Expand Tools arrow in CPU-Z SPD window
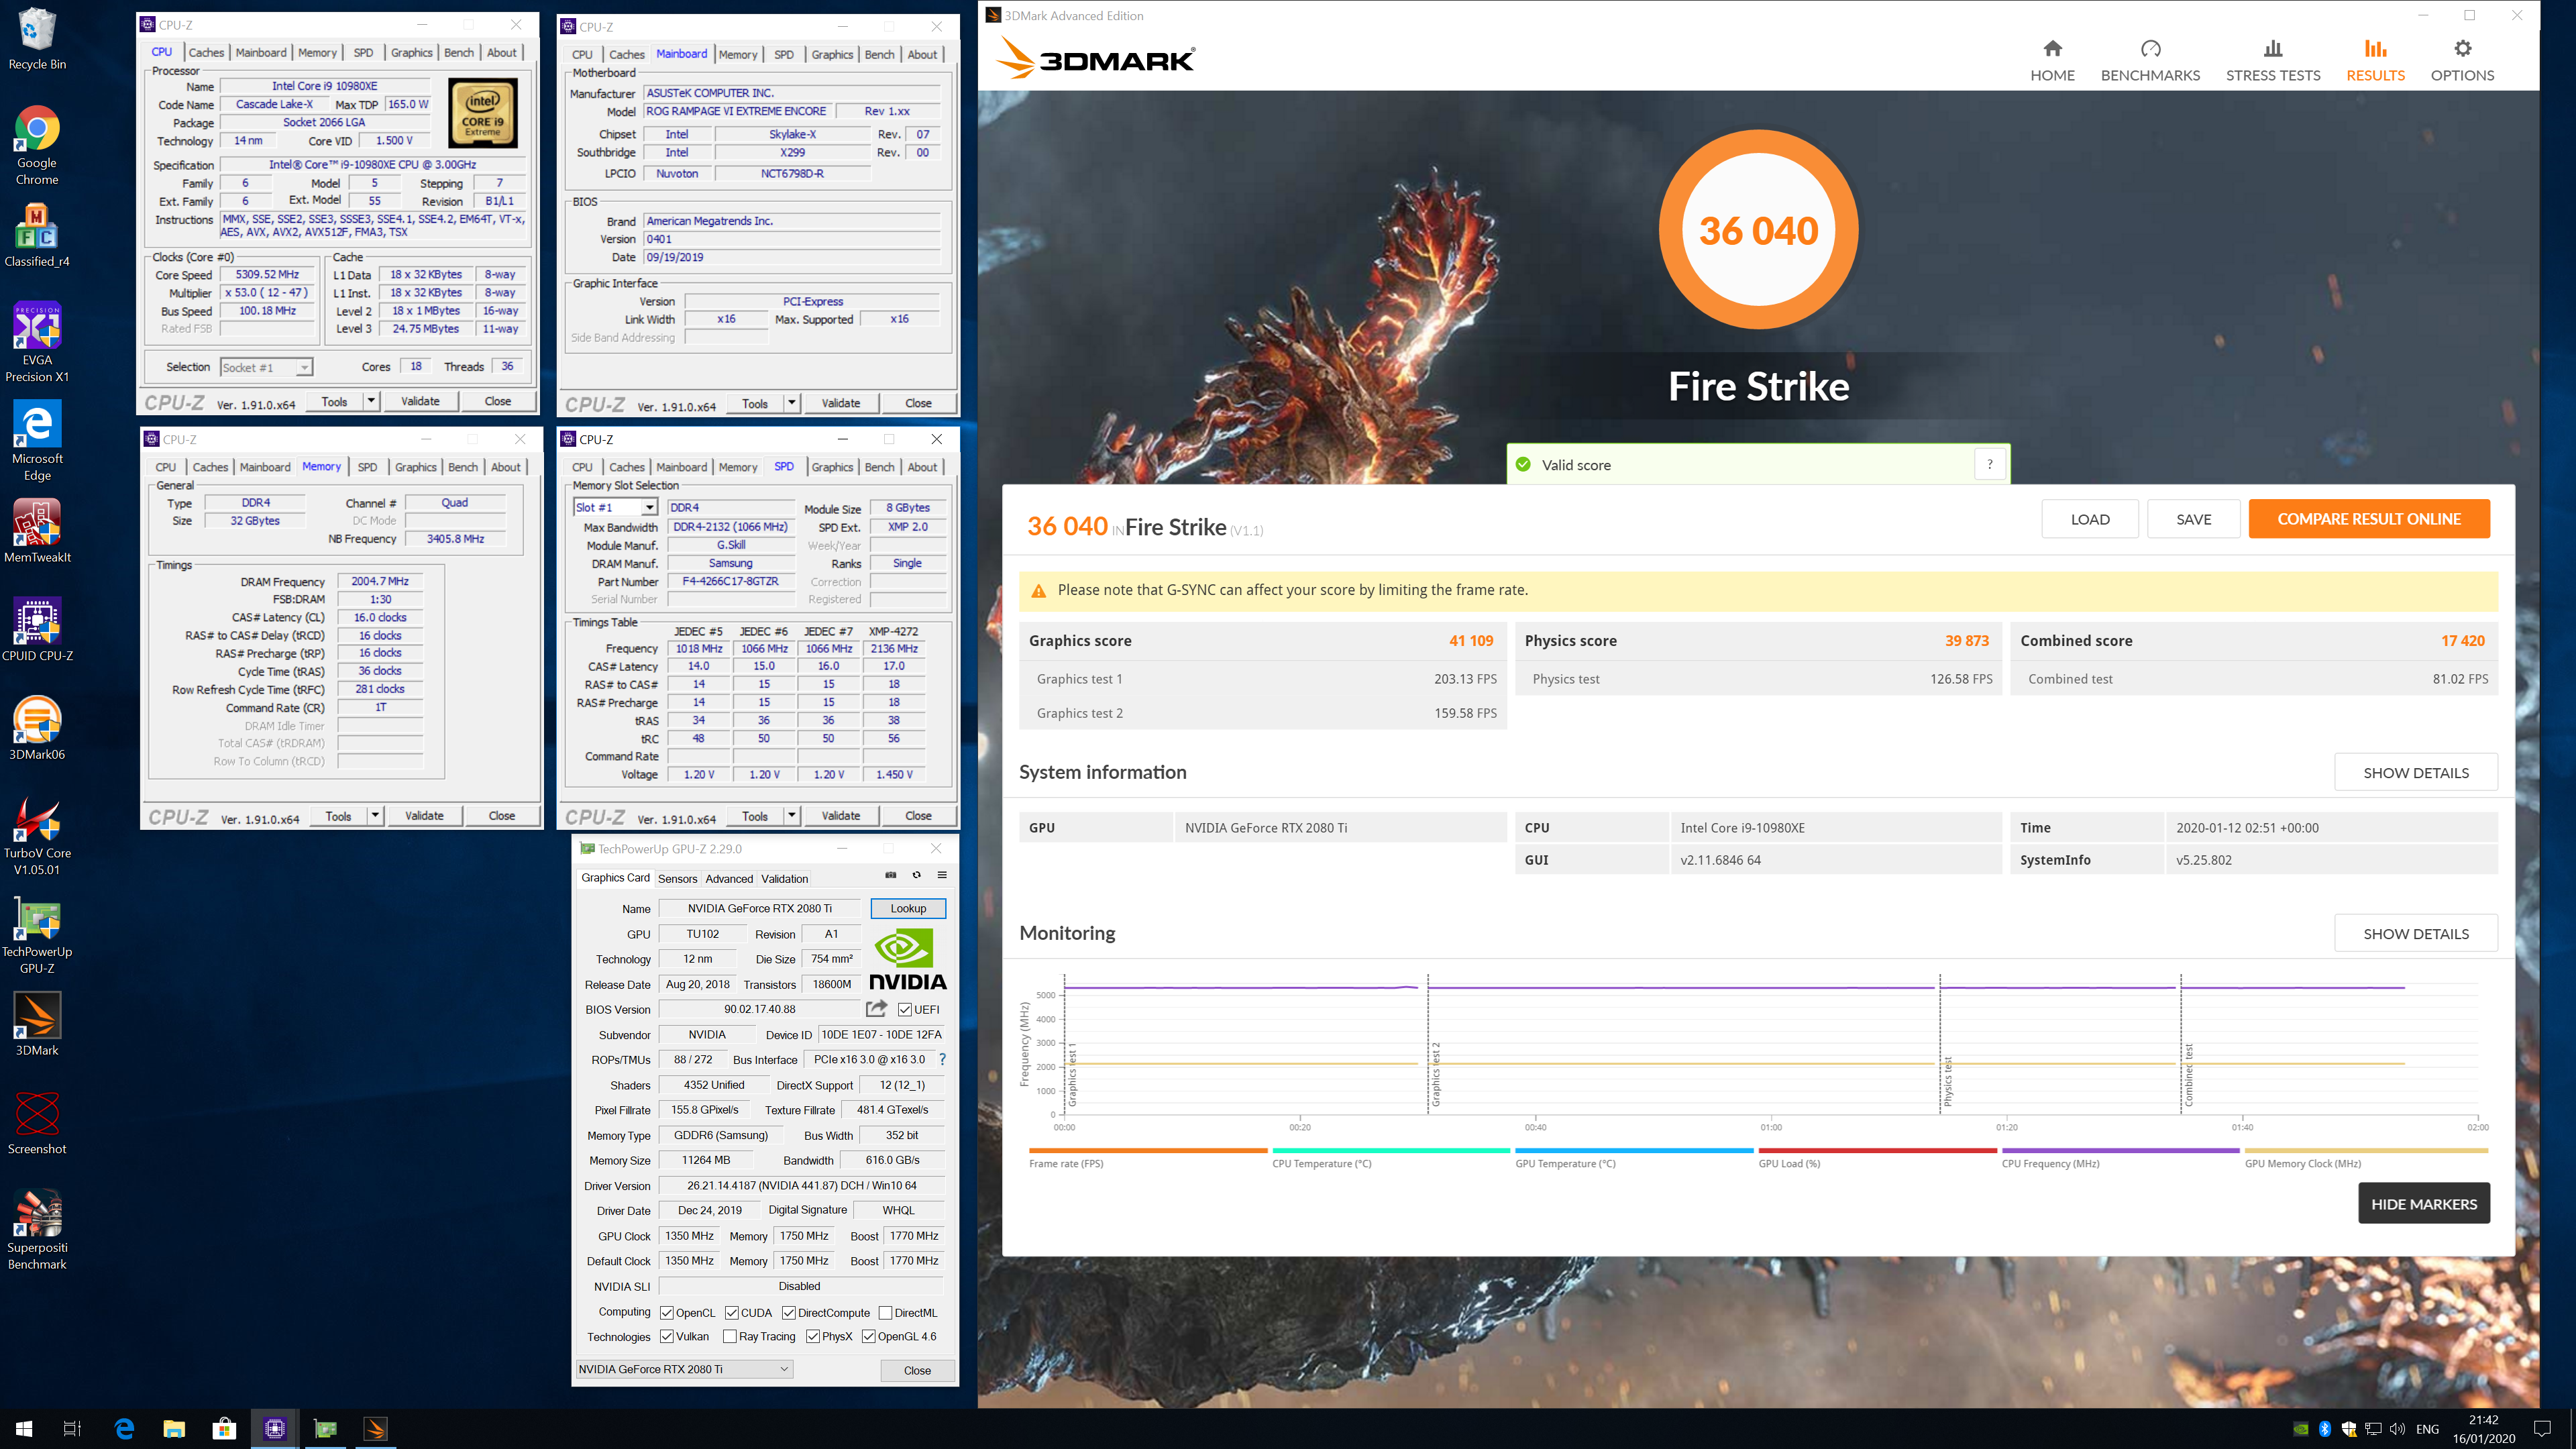This screenshot has width=2576, height=1449. point(792,815)
